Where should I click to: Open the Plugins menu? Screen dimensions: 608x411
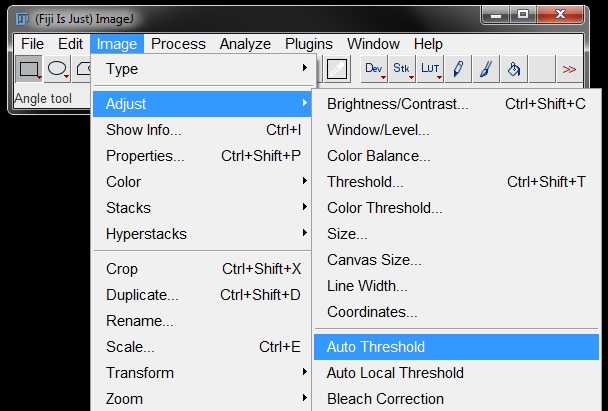pyautogui.click(x=309, y=44)
